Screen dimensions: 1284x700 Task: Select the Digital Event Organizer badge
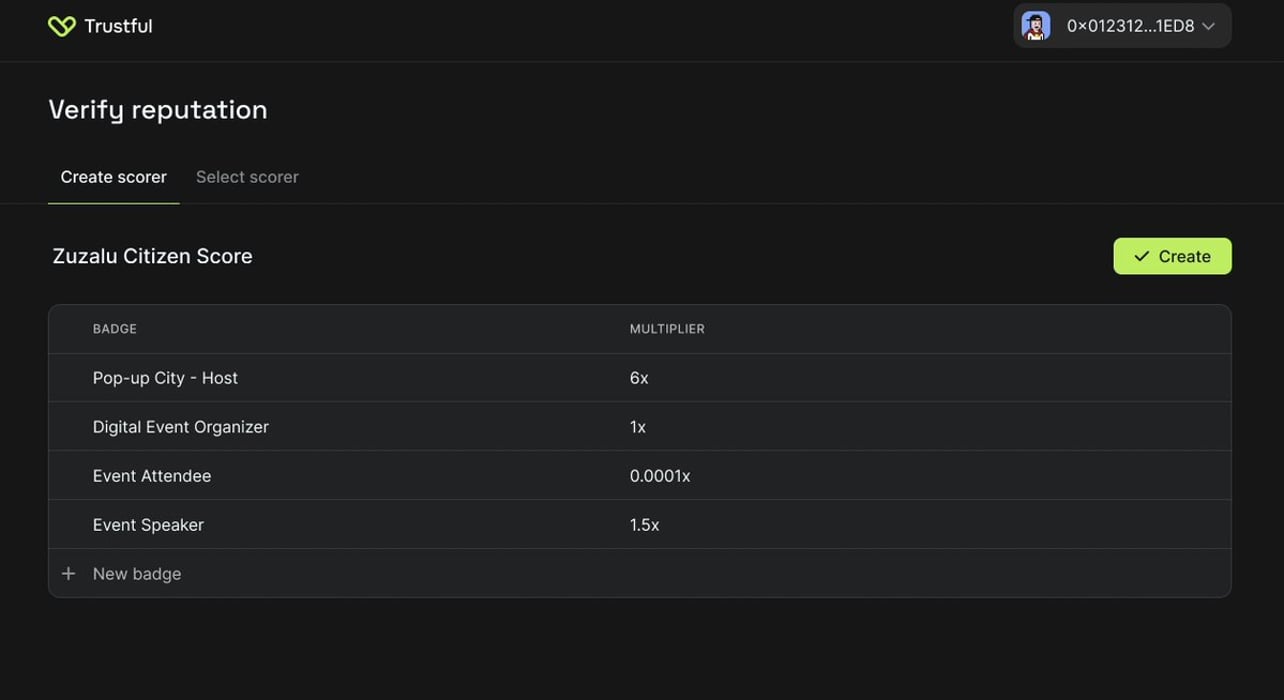180,427
